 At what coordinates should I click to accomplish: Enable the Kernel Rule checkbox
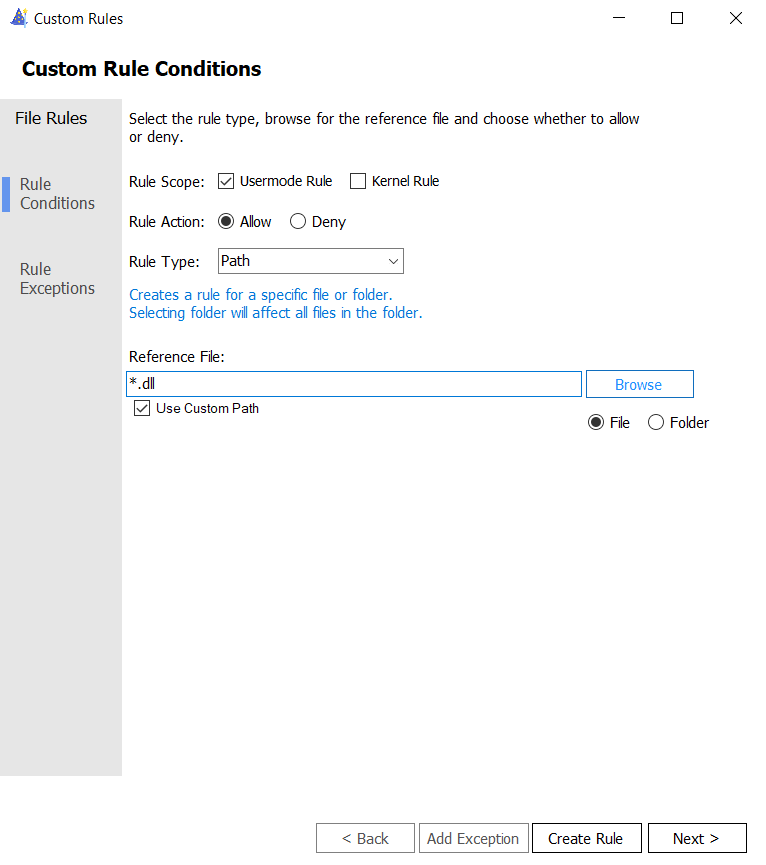(358, 181)
